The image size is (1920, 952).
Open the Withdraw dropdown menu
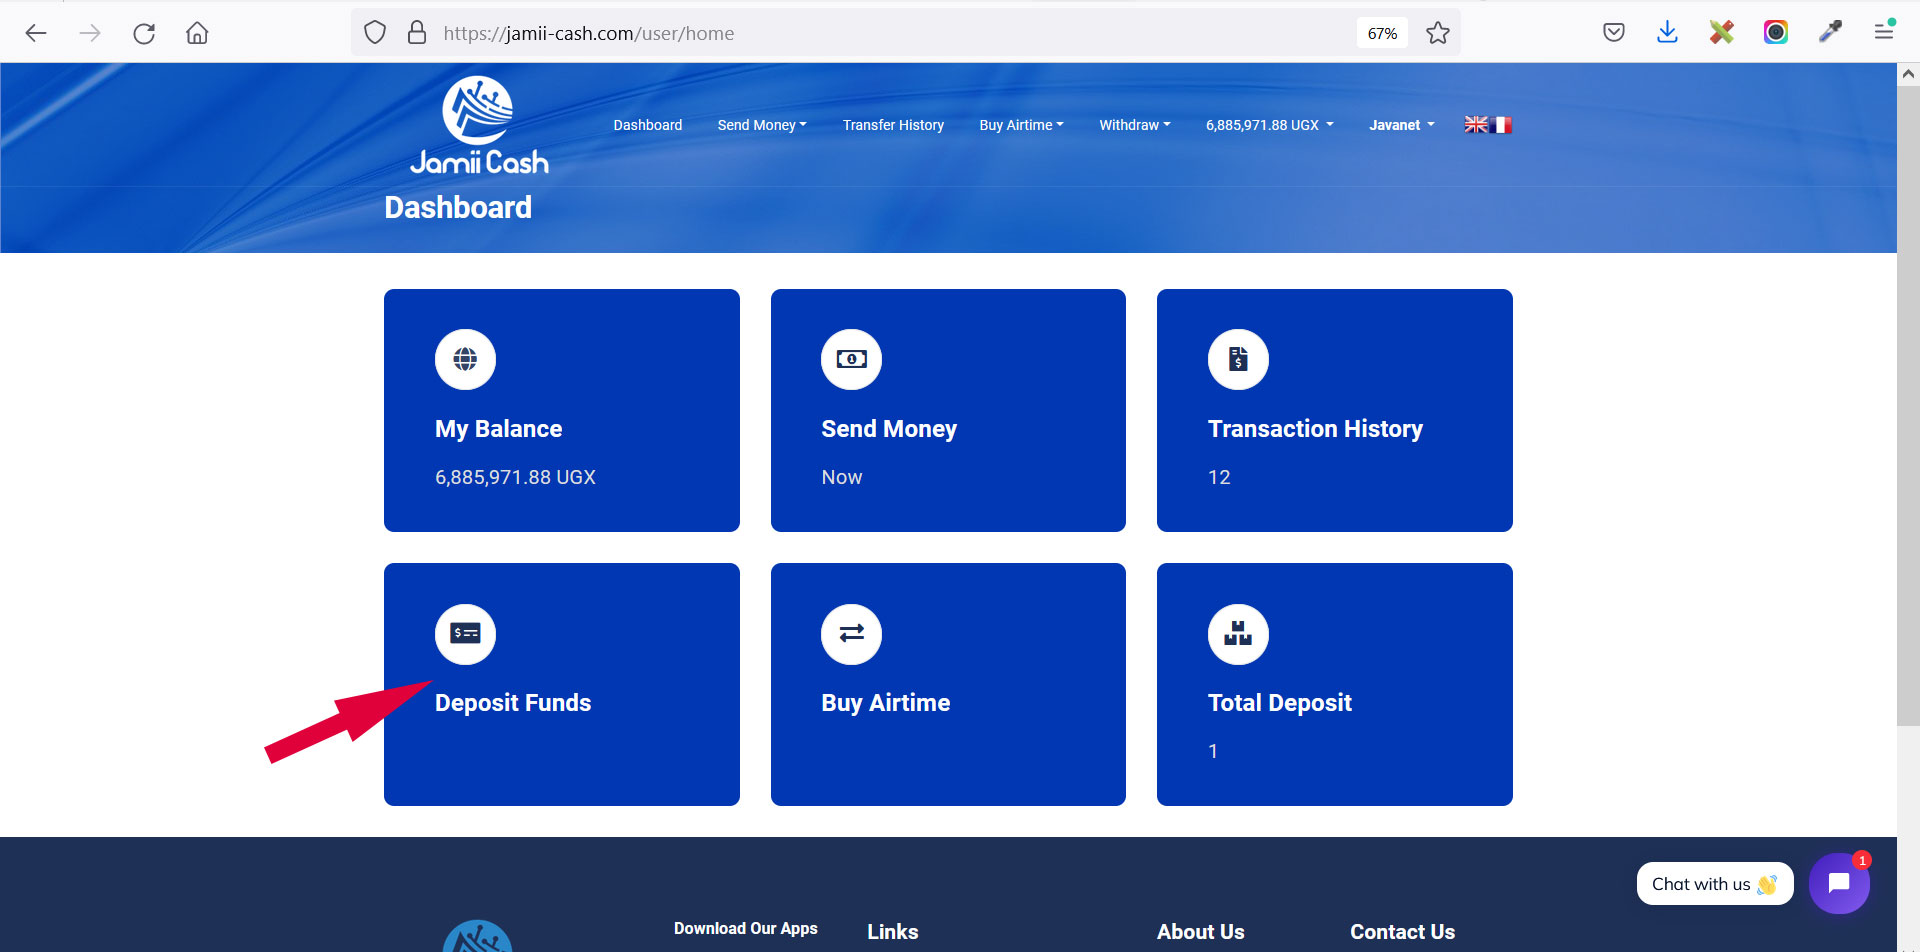pyautogui.click(x=1134, y=125)
